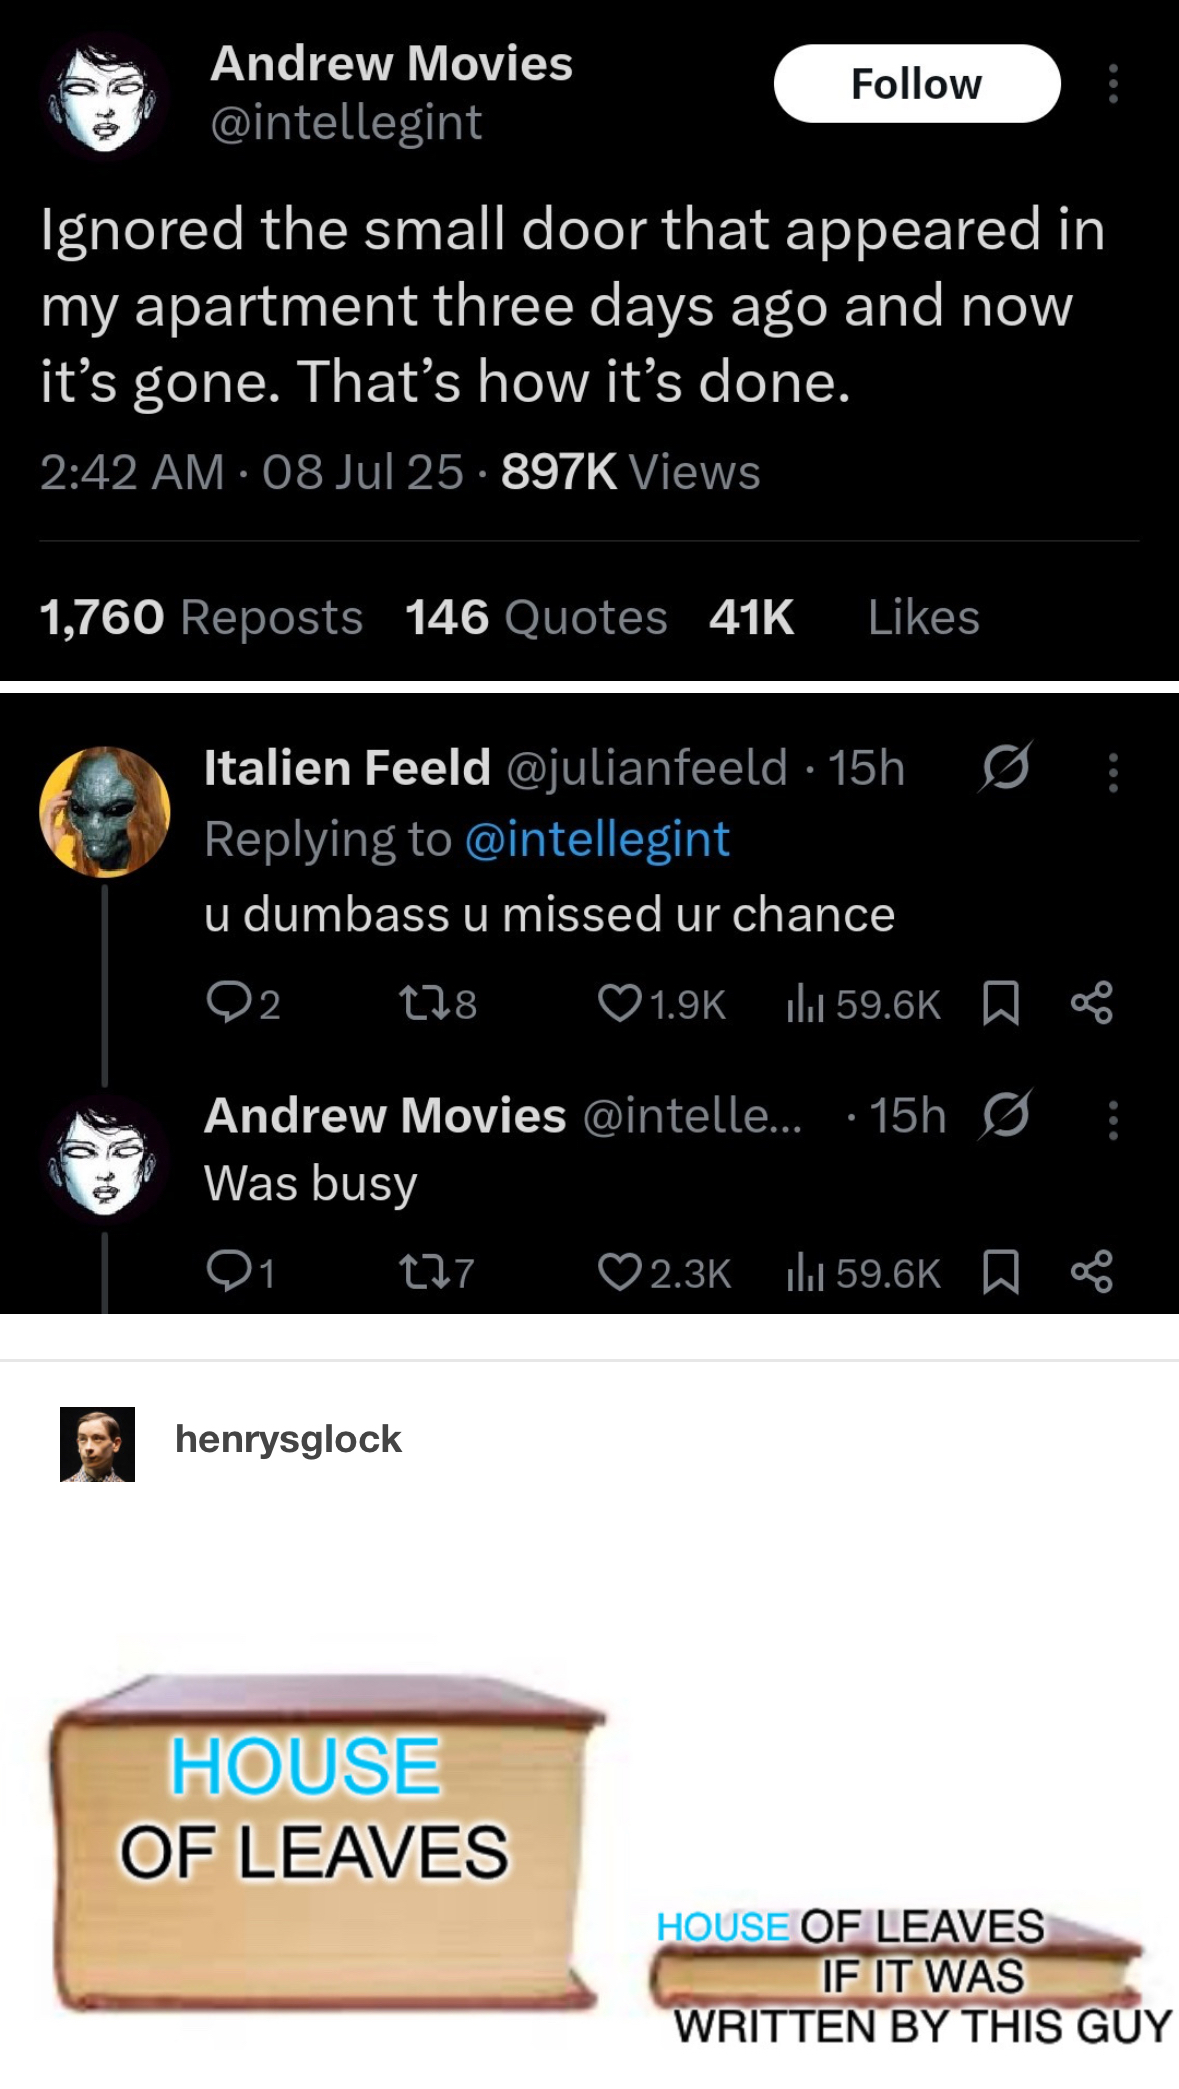Open Andrew Movies reply options menu
The height and width of the screenshot is (2089, 1179).
click(x=1112, y=1119)
